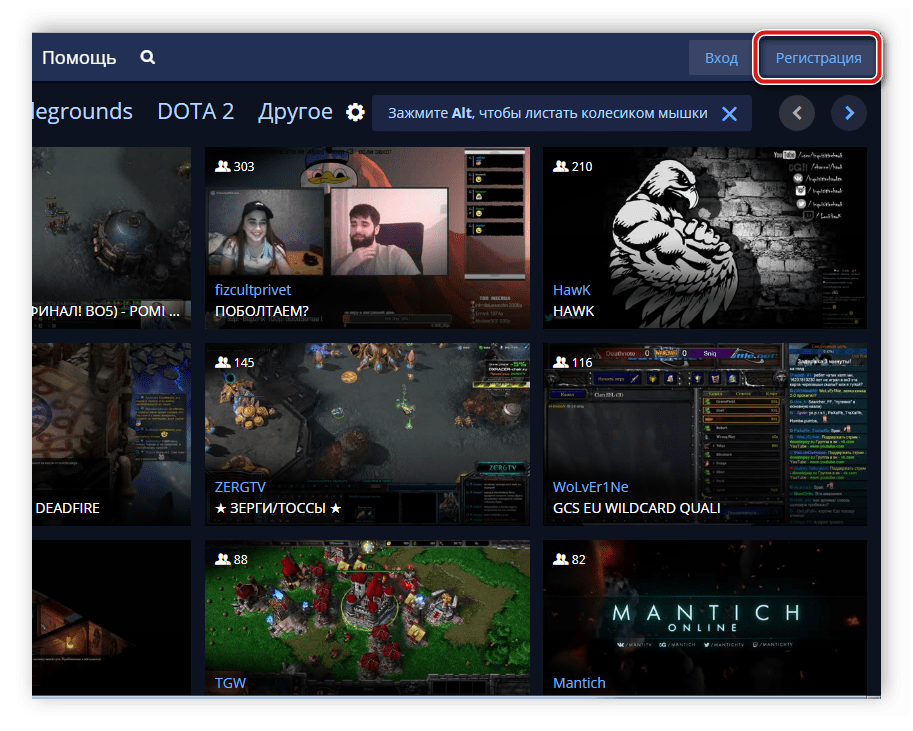Select the Другое category tab

coord(295,112)
